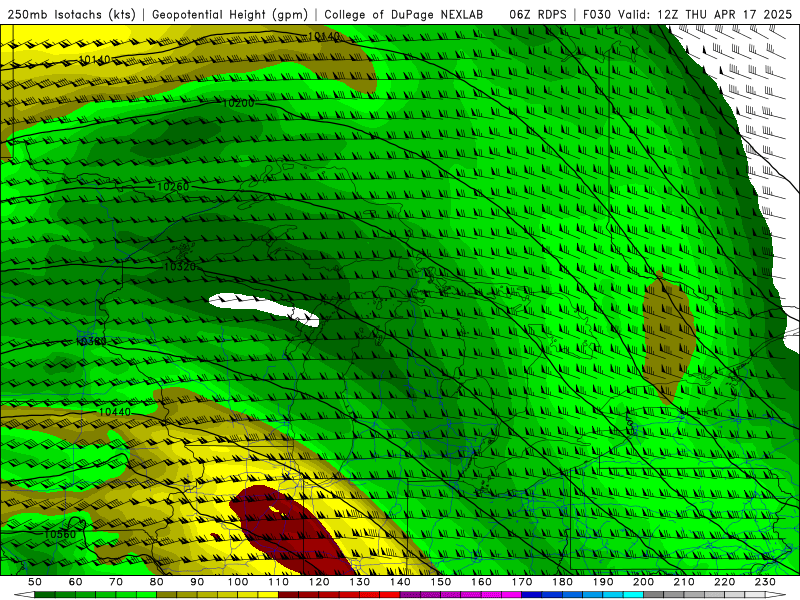Screen dimensions: 800x600
Task: Click the left arrowhead of the color bar
Action: (23, 595)
